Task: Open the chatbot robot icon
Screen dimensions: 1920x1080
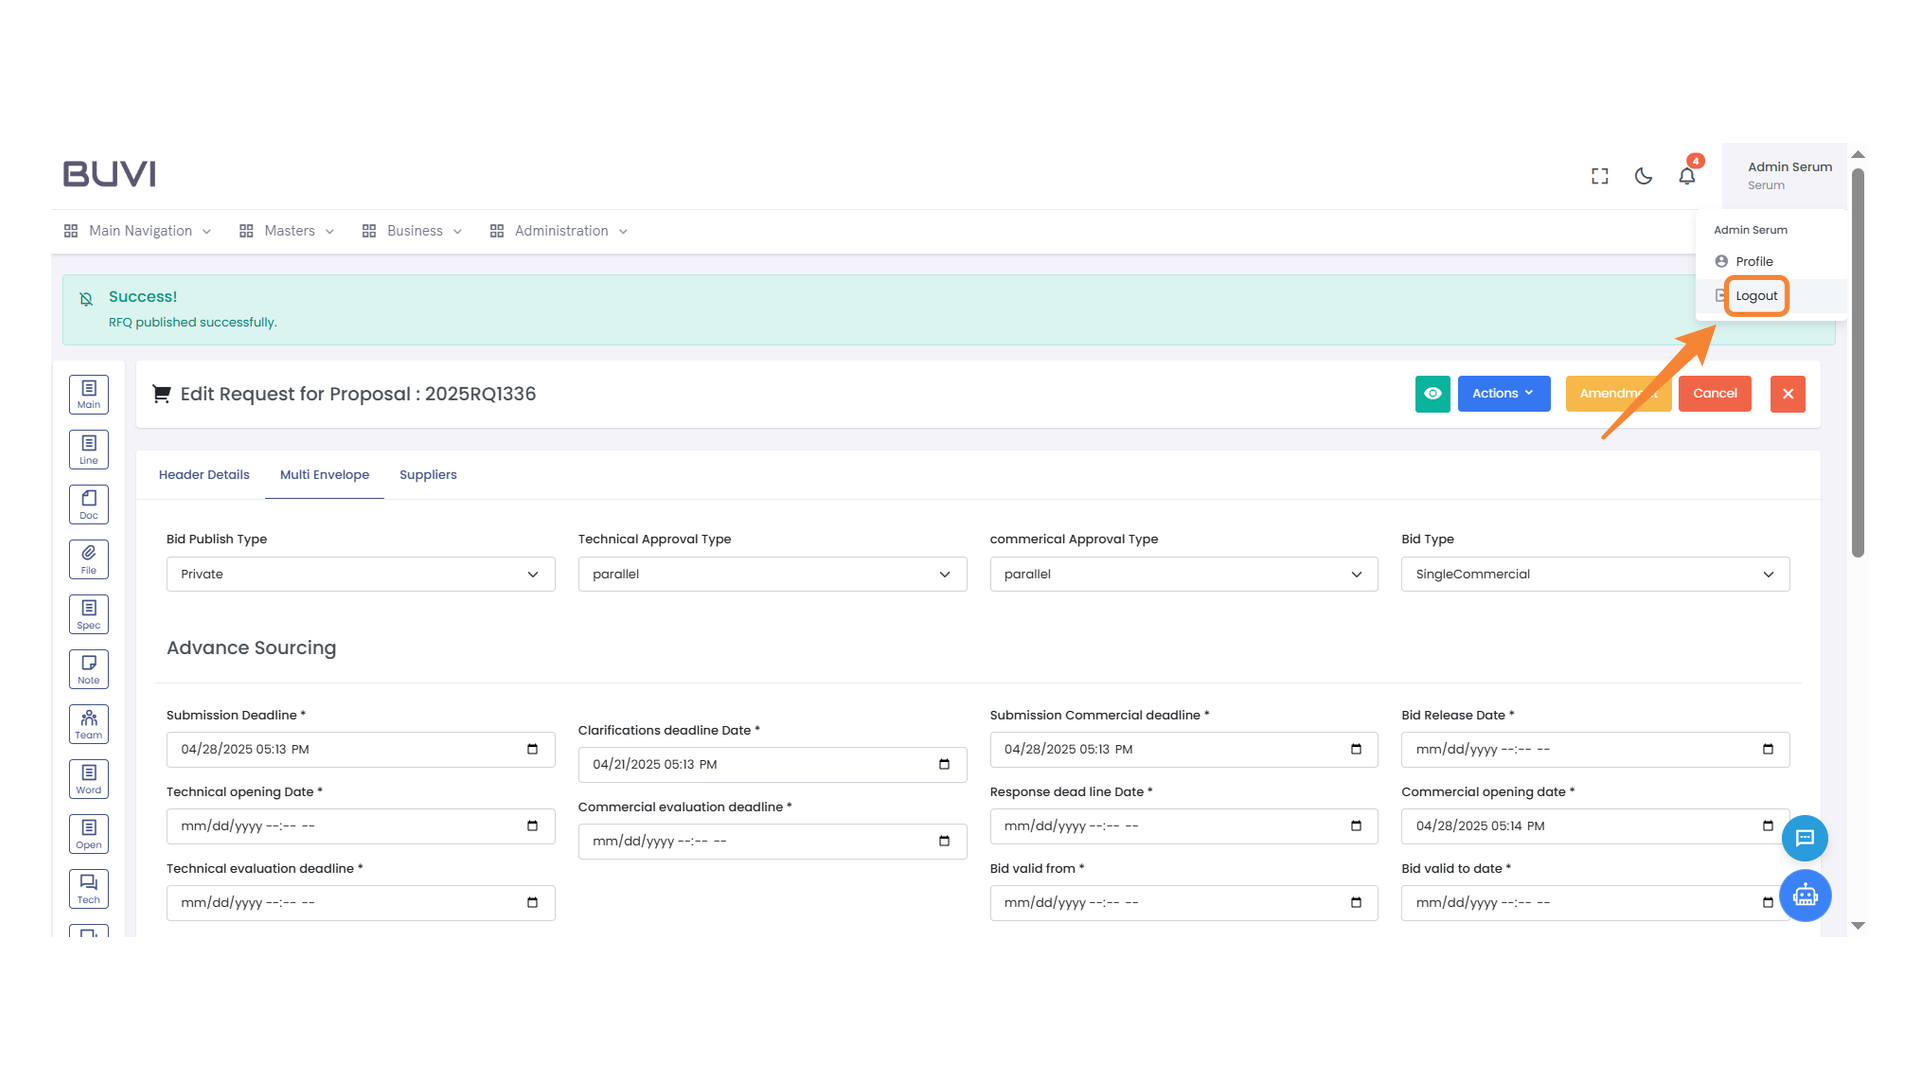Action: tap(1804, 895)
